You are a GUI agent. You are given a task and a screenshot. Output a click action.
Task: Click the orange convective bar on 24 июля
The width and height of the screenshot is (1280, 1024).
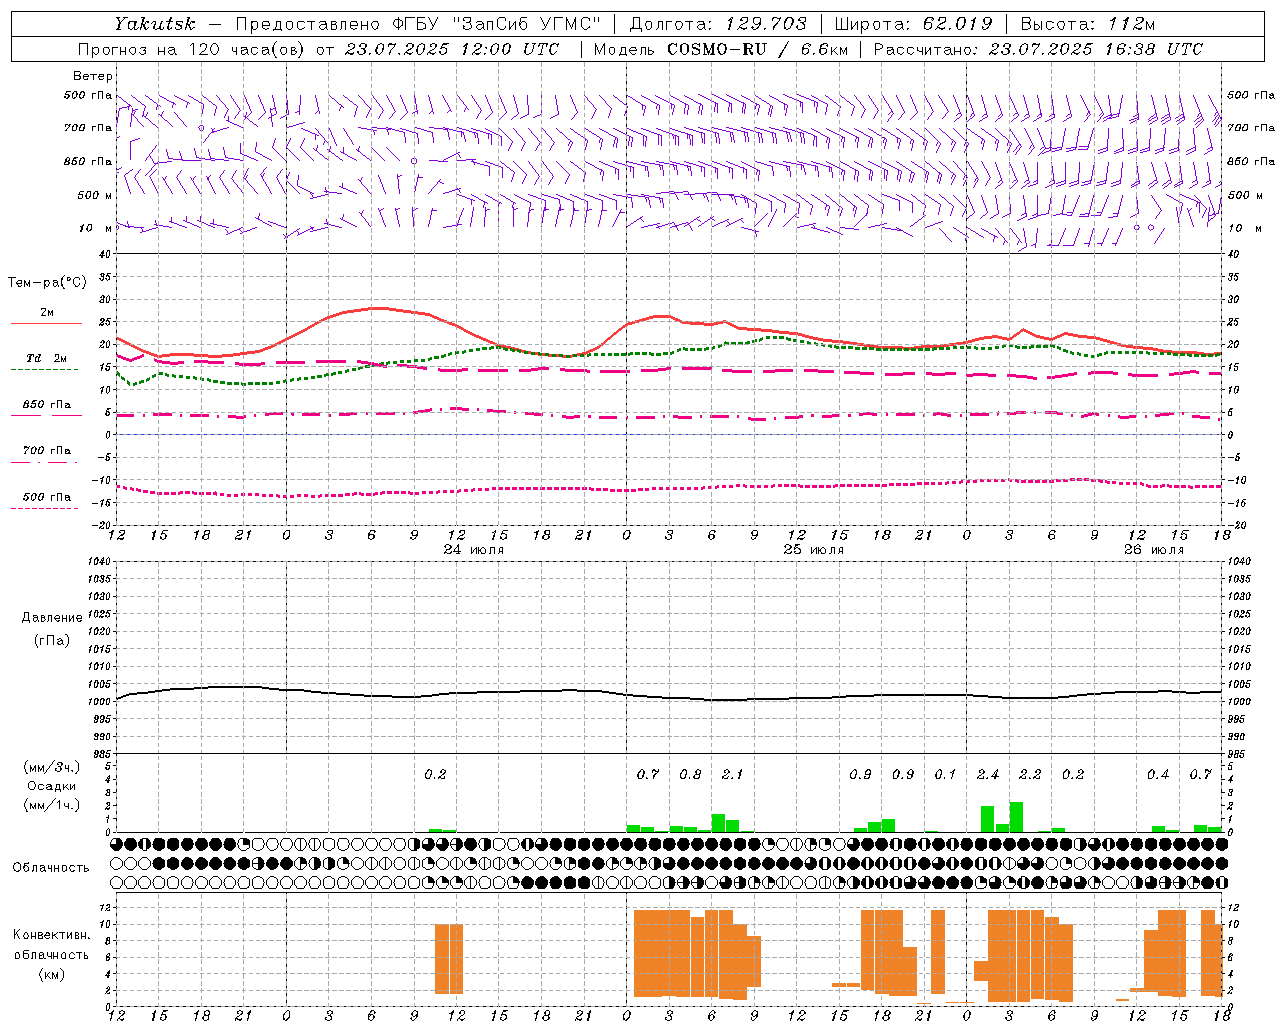coord(449,959)
